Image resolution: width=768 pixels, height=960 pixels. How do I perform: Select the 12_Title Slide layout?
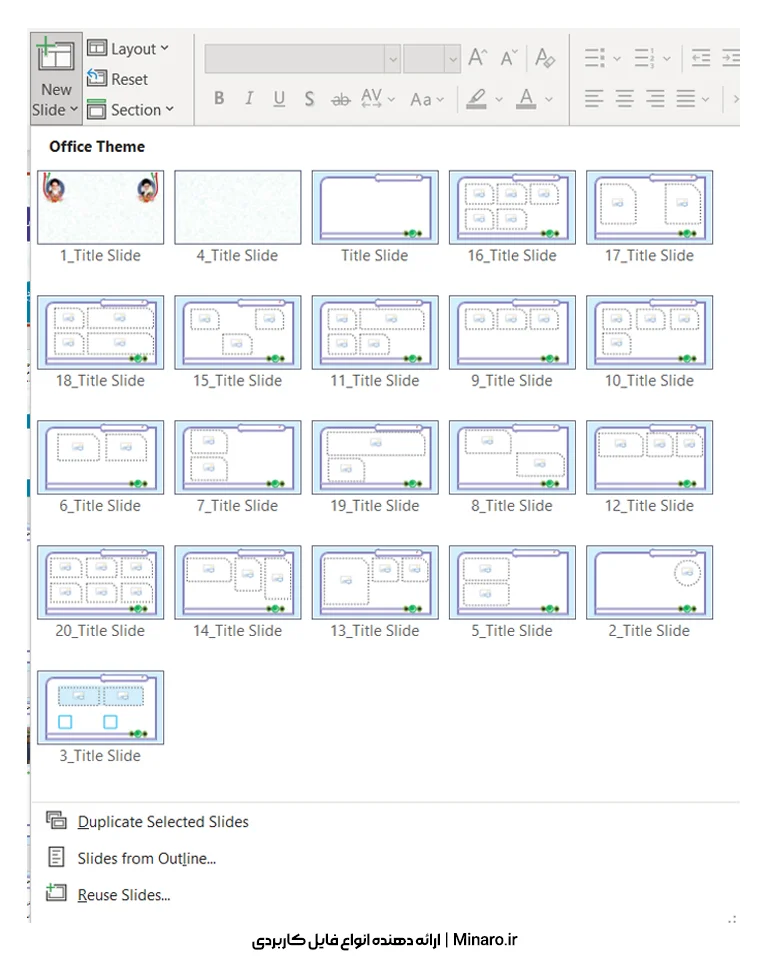pos(649,467)
